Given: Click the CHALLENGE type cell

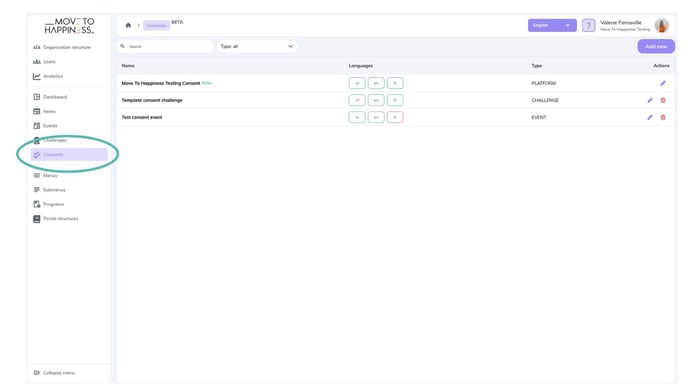Looking at the screenshot, I should tap(545, 100).
